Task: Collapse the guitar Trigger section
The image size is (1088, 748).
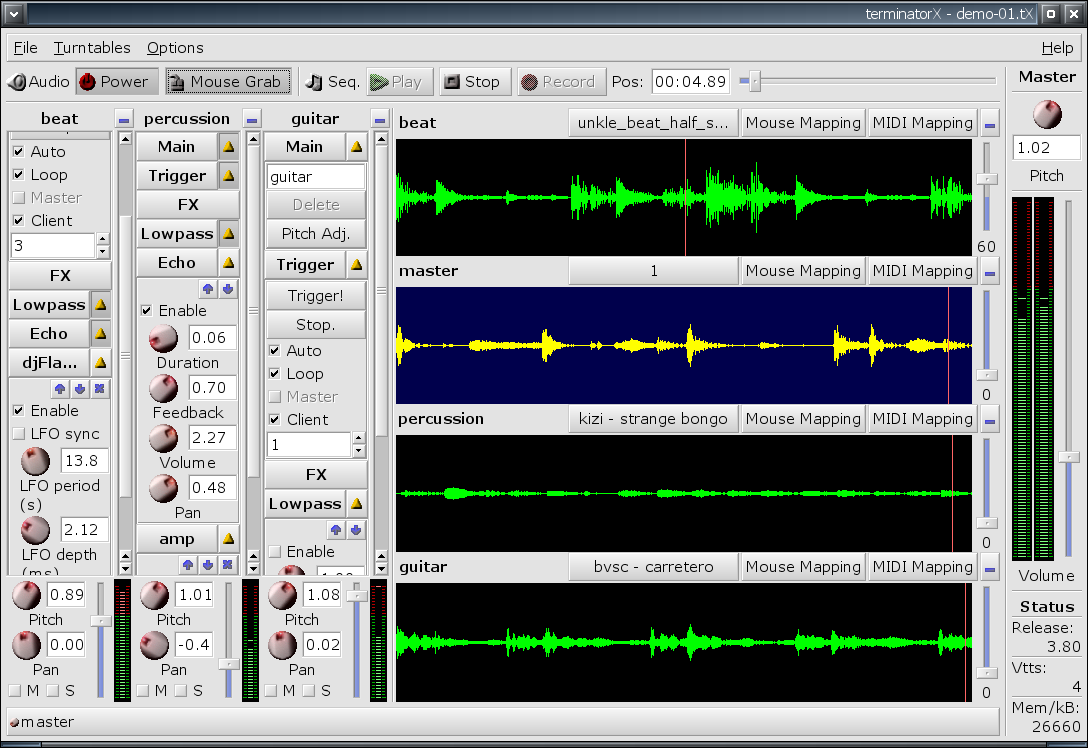Action: 357,264
